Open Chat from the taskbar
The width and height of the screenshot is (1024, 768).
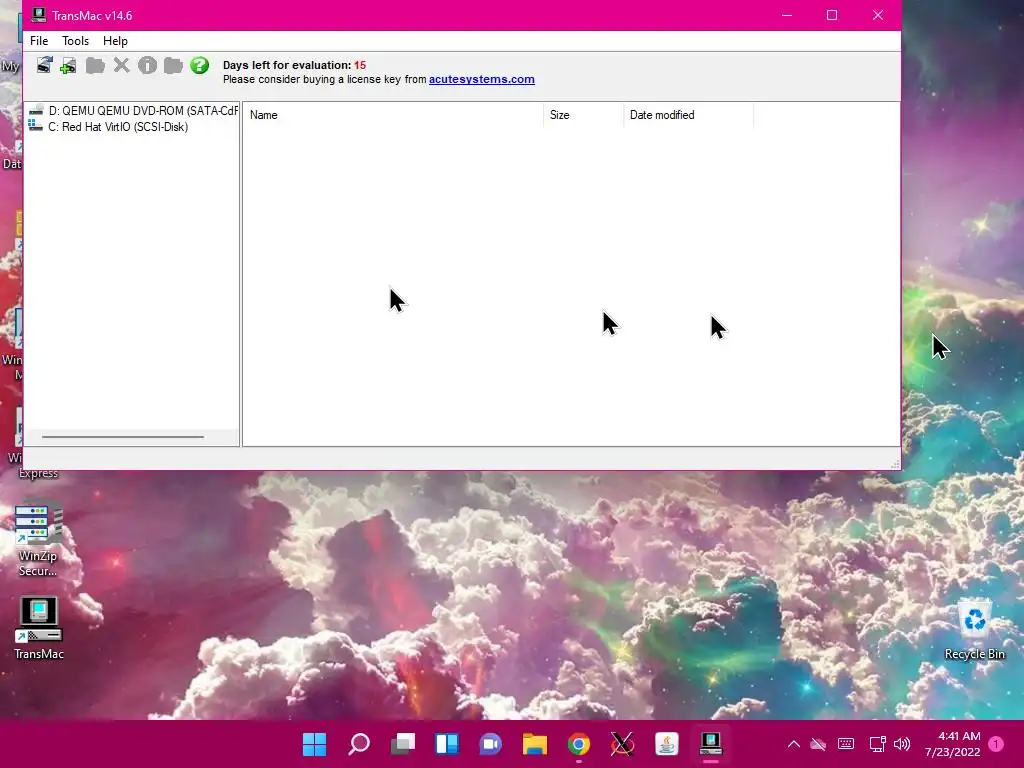[x=490, y=744]
